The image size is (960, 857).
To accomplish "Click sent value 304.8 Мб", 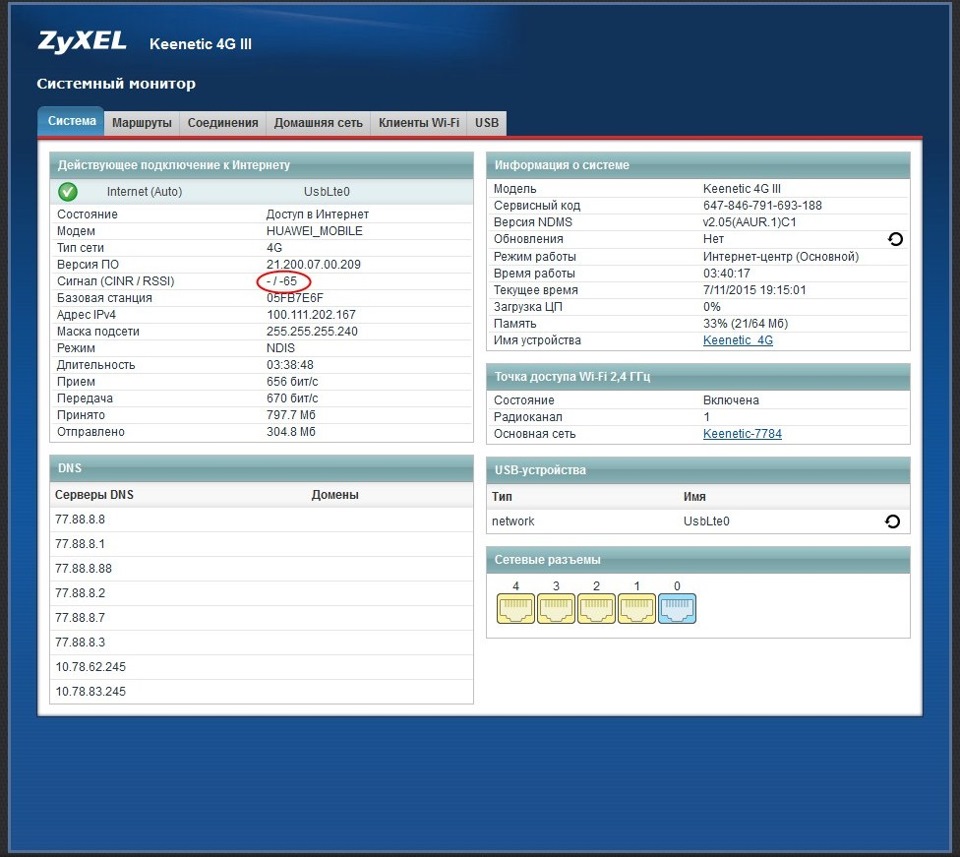I will 291,432.
